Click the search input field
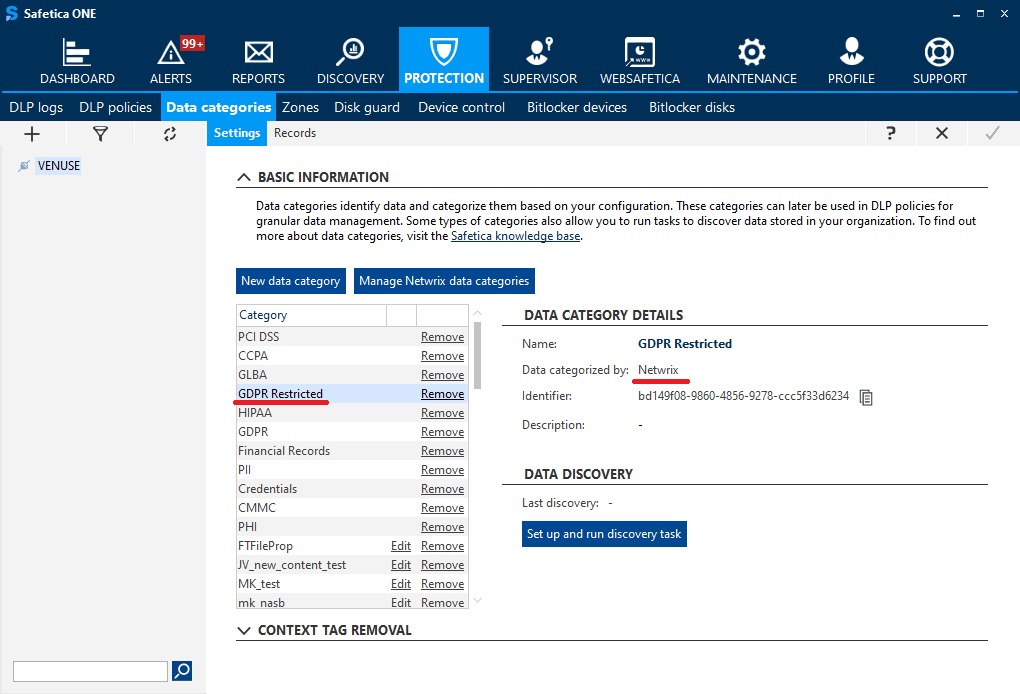 (90, 671)
